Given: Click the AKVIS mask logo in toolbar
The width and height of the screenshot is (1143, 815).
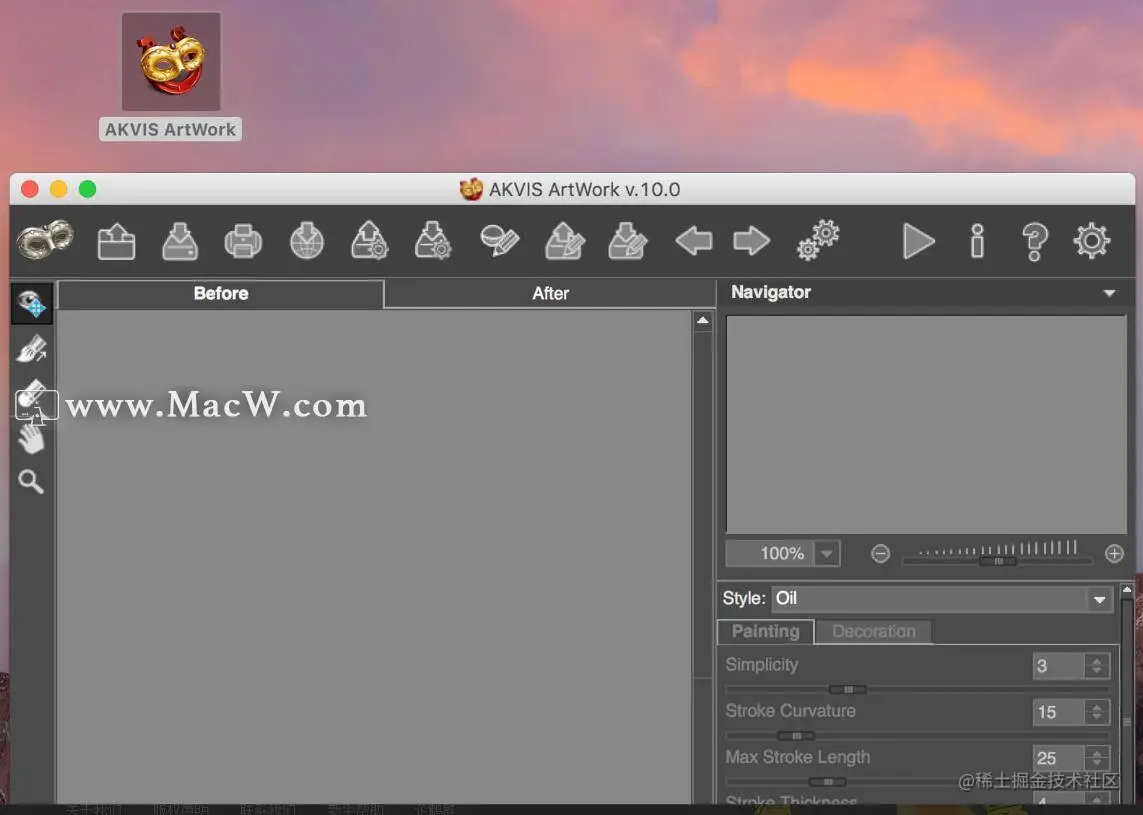Looking at the screenshot, I should (45, 240).
